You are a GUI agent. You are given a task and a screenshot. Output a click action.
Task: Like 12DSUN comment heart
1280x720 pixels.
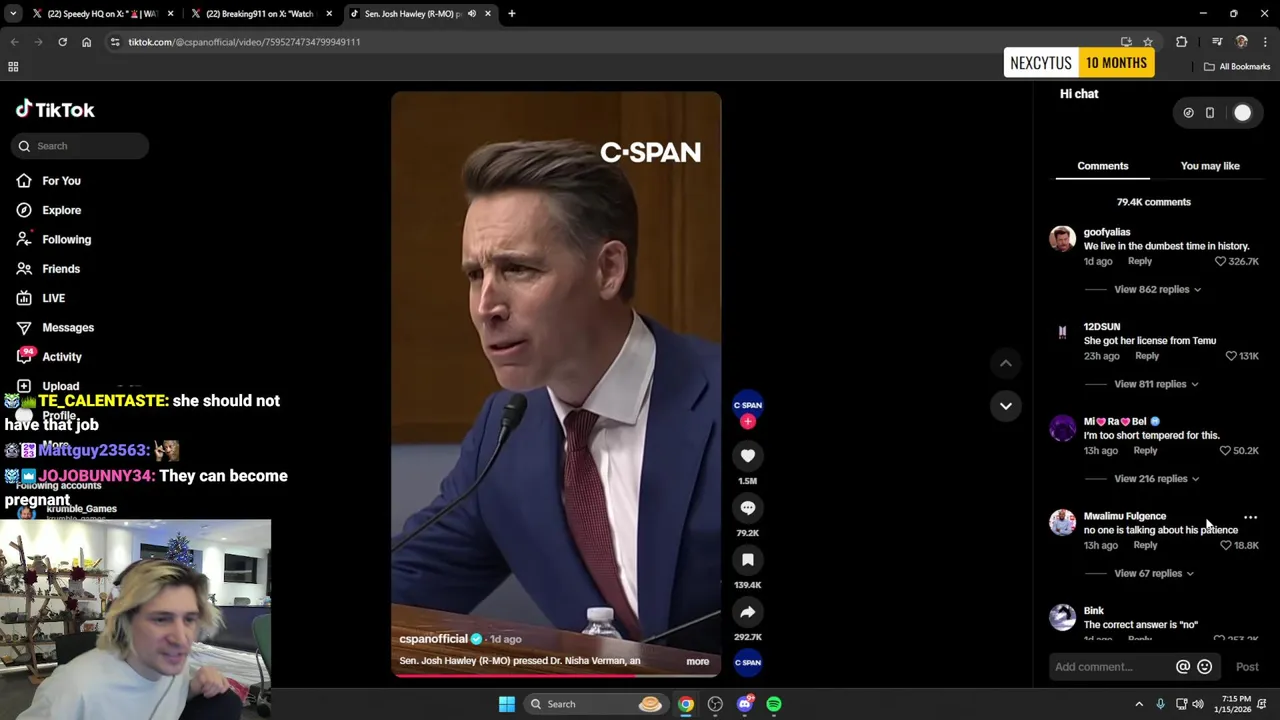click(1231, 356)
